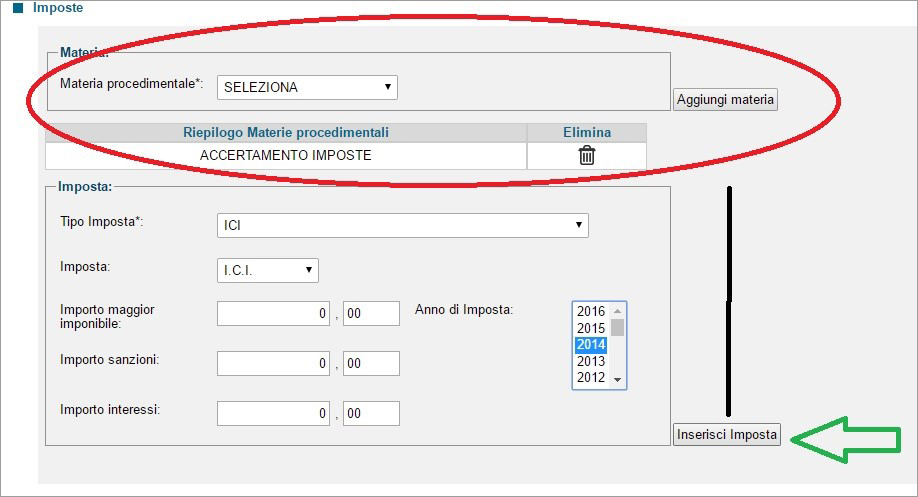
Task: Click the year list's scroll-up arrow
Action: pyautogui.click(x=617, y=311)
